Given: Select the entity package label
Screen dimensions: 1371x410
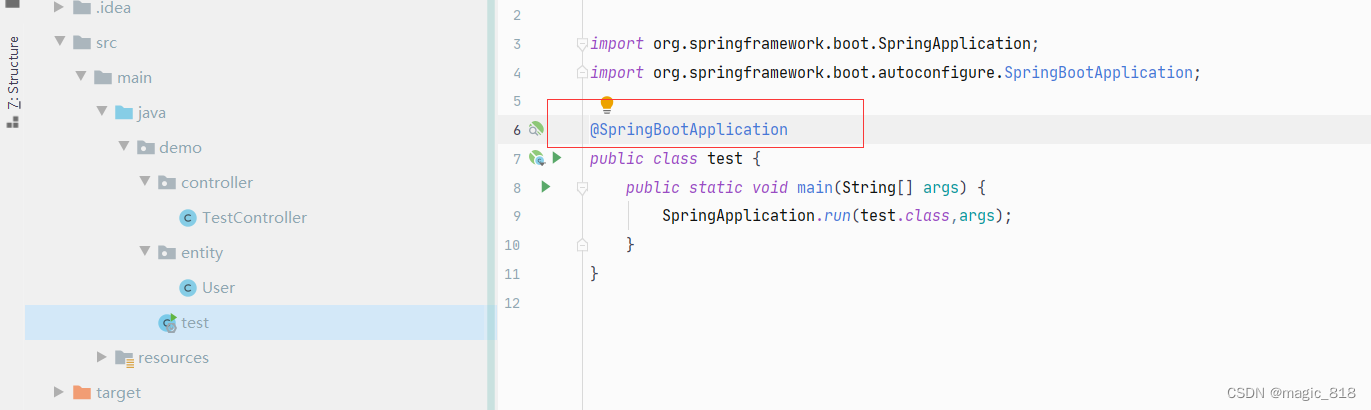Looking at the screenshot, I should click(202, 252).
